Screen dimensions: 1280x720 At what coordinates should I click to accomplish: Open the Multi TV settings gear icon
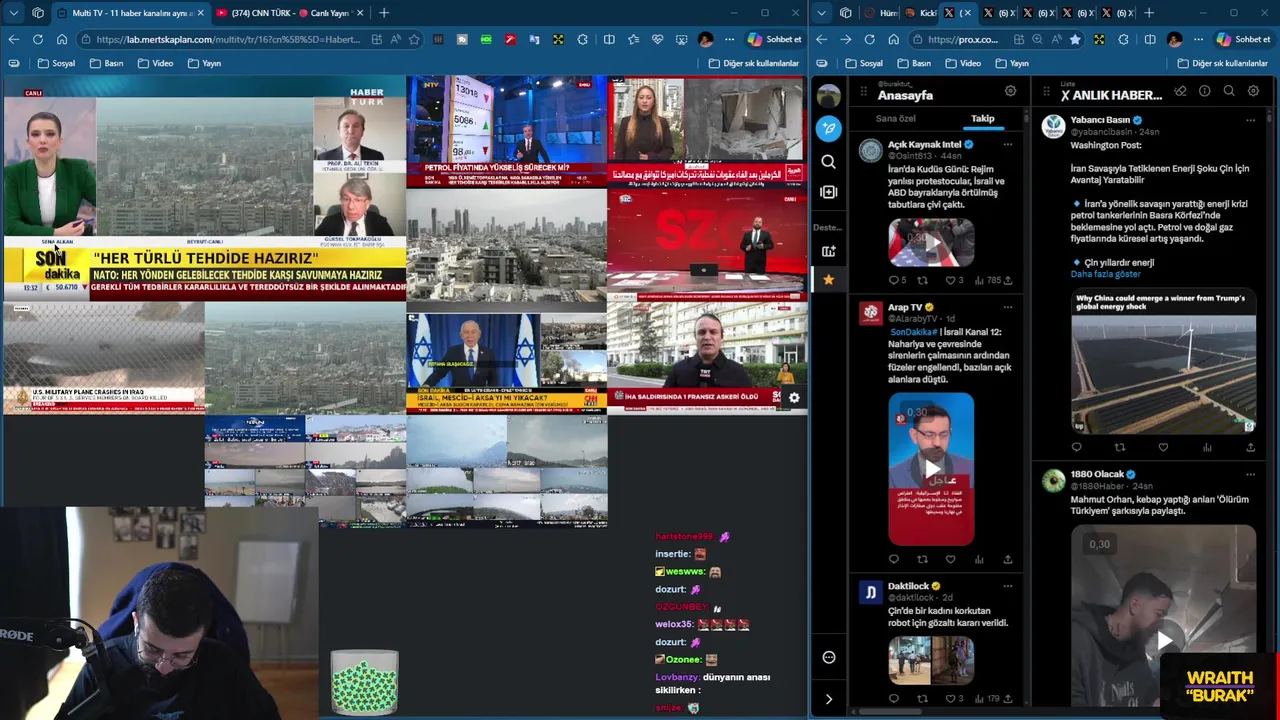pyautogui.click(x=794, y=398)
